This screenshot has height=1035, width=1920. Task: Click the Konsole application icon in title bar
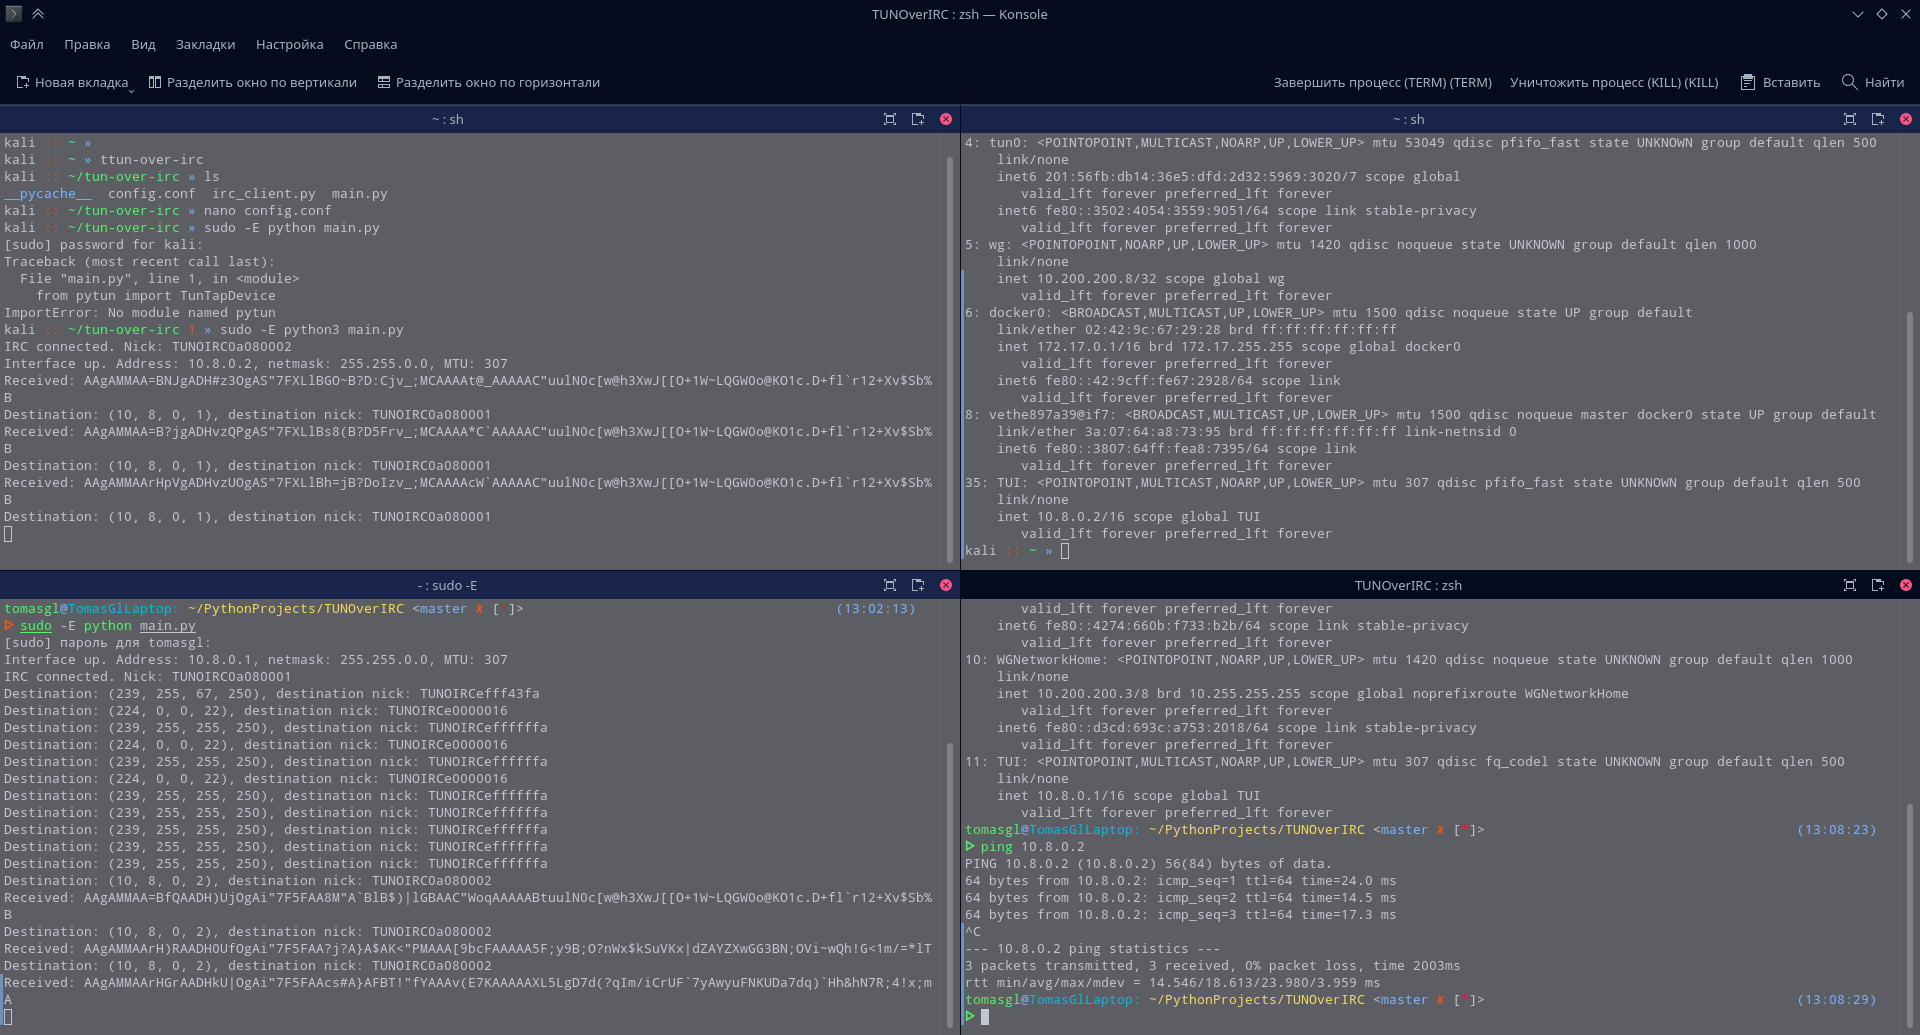click(14, 14)
